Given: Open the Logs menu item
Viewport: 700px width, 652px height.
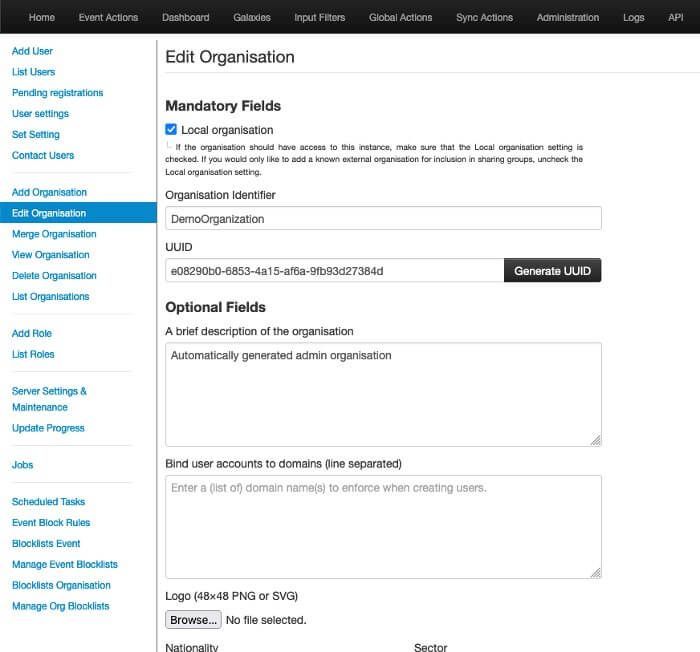Looking at the screenshot, I should pyautogui.click(x=633, y=17).
